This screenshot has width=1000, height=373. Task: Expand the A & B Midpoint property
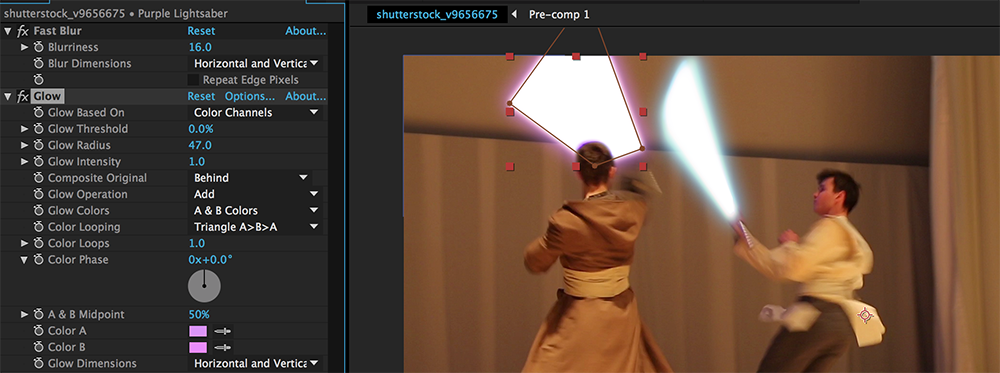tap(25, 314)
